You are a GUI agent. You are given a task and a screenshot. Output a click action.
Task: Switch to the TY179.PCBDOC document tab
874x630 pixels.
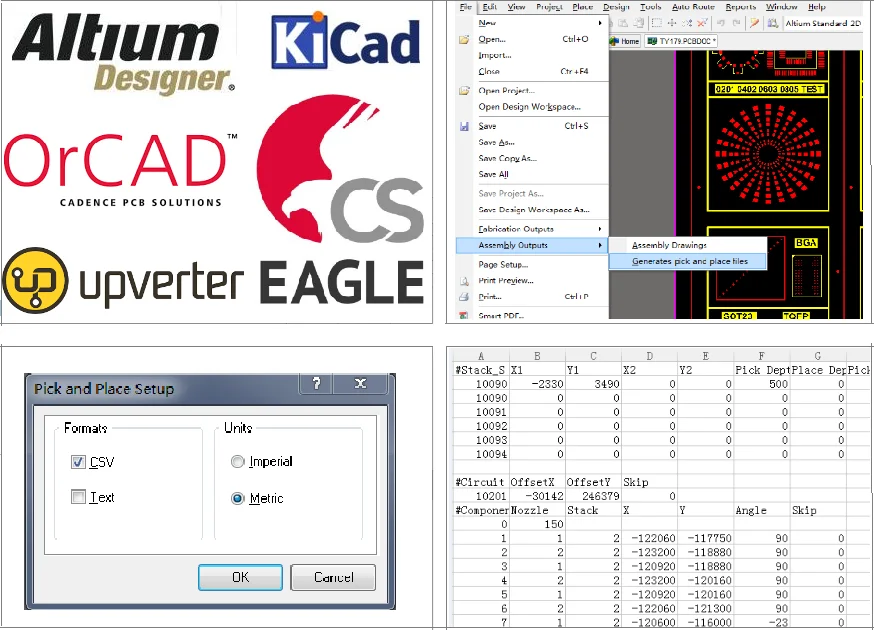pyautogui.click(x=683, y=41)
